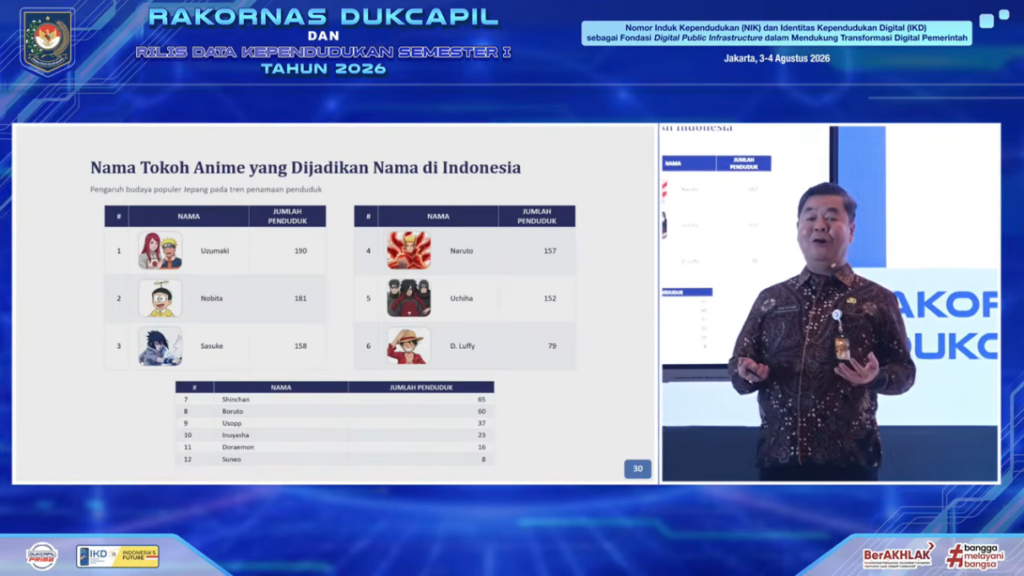
Task: Click the two white squares icon near the NIK banner
Action: pos(994,18)
